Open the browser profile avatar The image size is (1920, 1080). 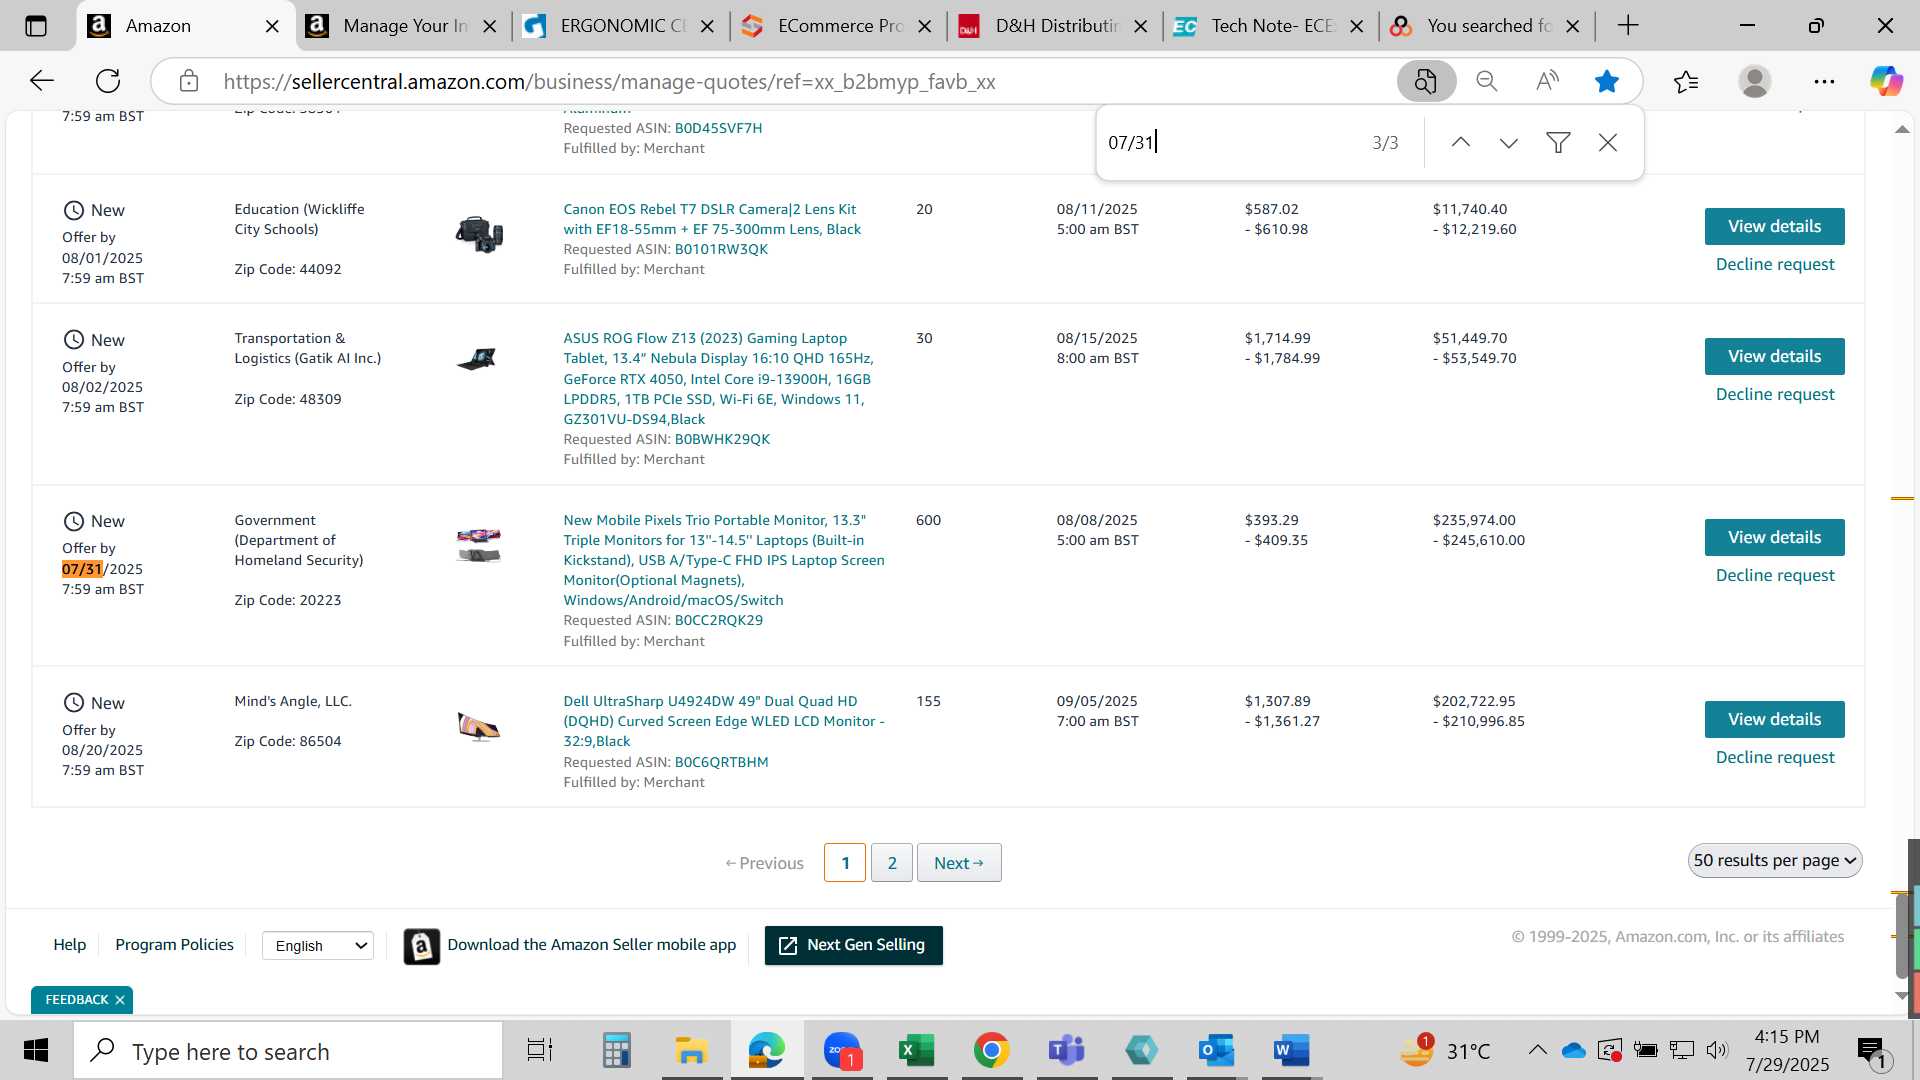pos(1755,81)
